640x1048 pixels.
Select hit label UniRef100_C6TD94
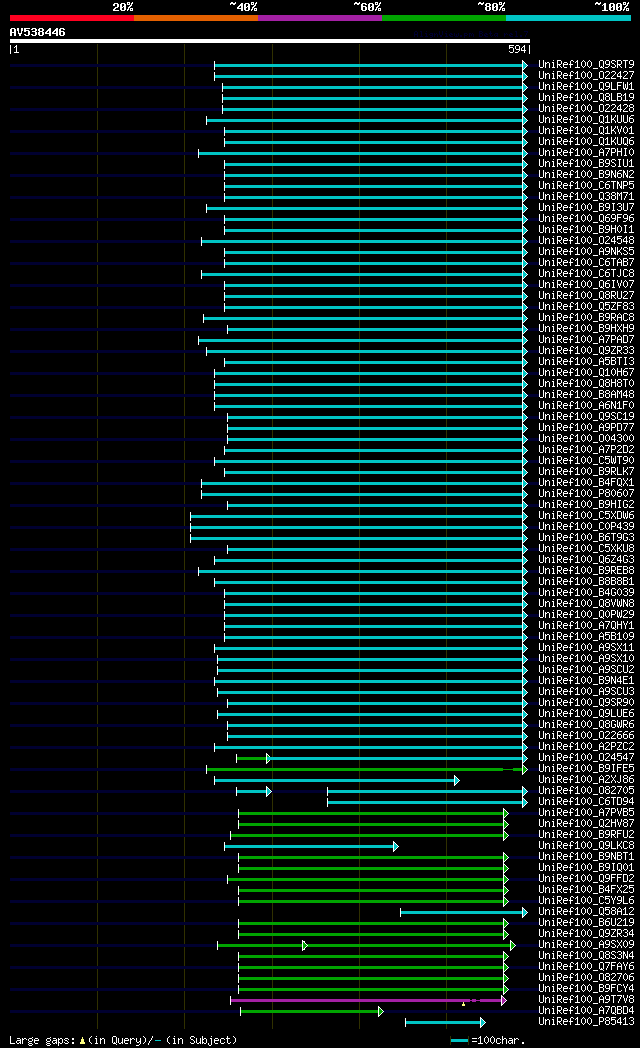pos(587,802)
